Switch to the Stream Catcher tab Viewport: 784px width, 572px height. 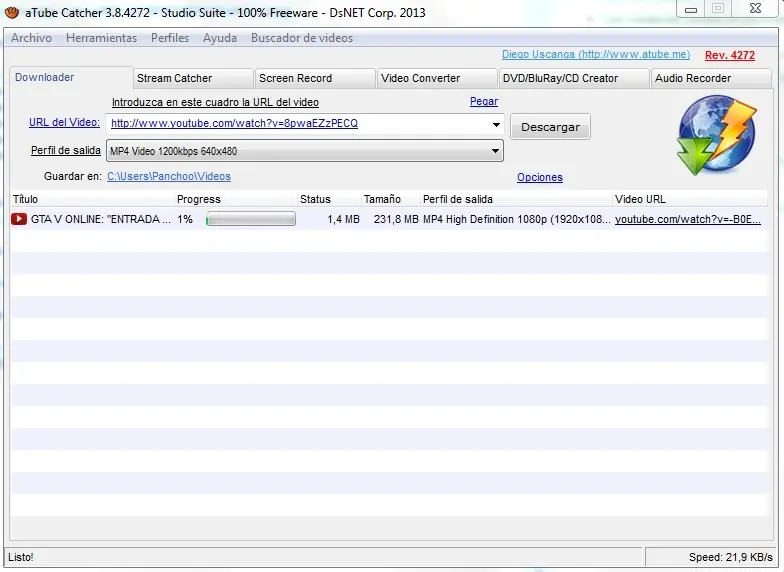coord(193,78)
